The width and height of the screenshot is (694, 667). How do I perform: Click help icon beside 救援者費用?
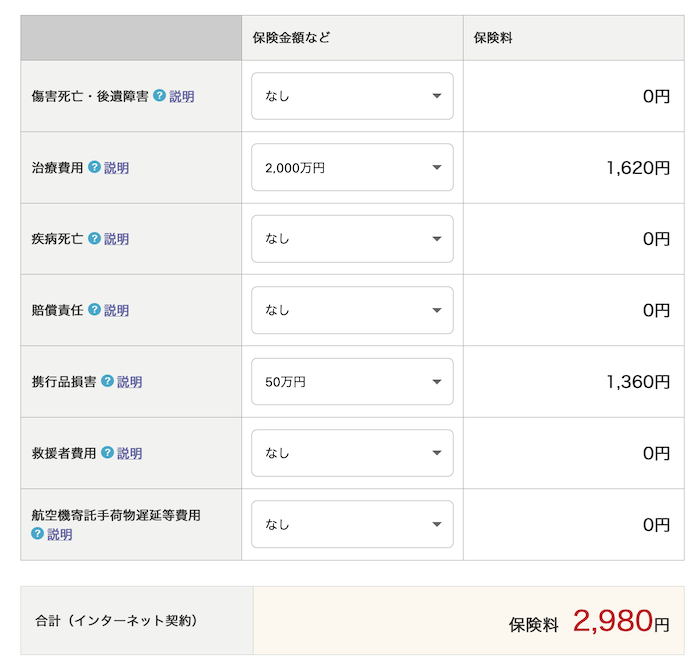click(x=107, y=453)
